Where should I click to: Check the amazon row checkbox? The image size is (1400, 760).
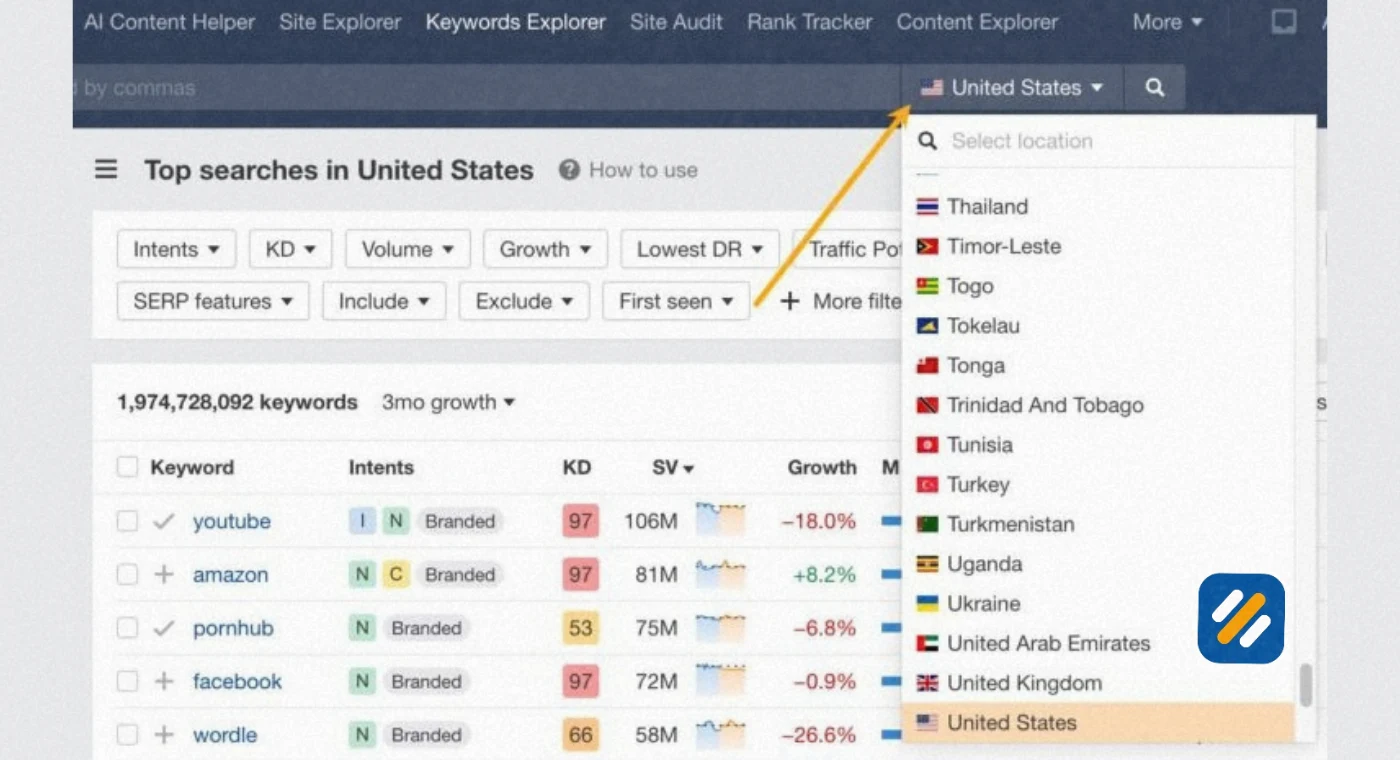(x=127, y=575)
